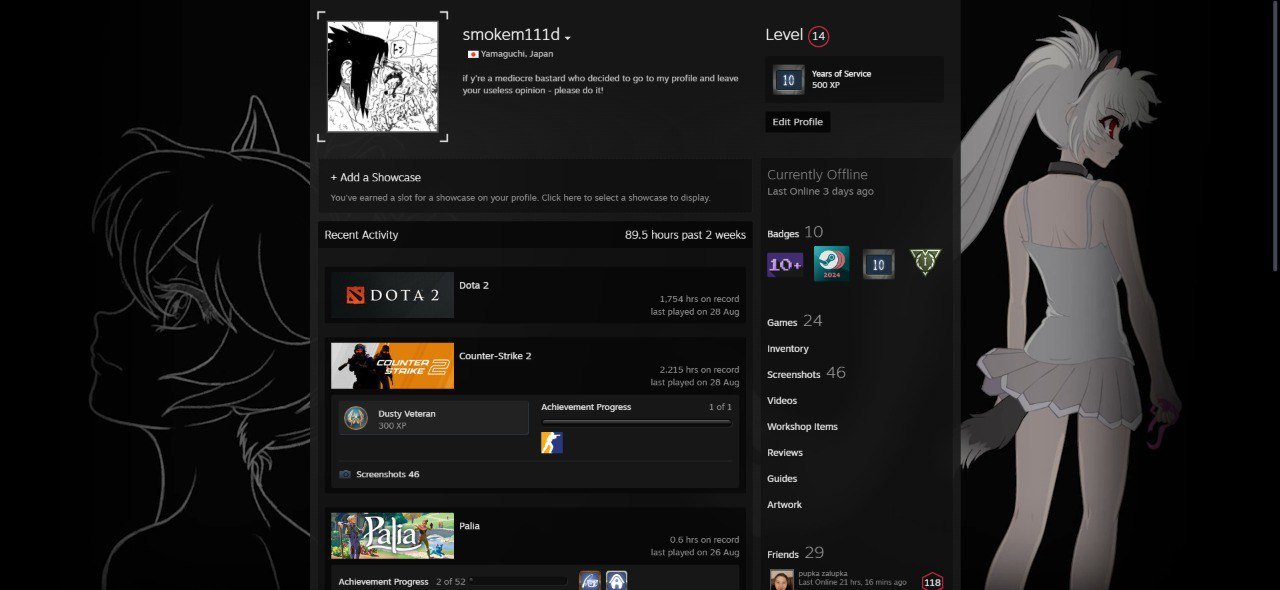
Task: Click the purple 10+ badge icon
Action: click(785, 264)
